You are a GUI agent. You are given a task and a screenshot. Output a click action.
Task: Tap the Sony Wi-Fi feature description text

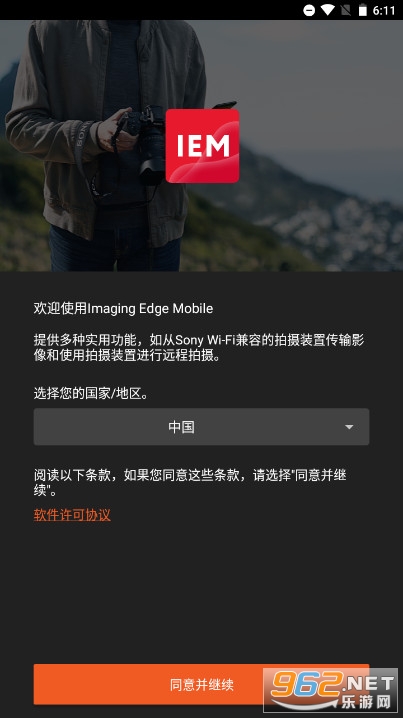(x=199, y=348)
